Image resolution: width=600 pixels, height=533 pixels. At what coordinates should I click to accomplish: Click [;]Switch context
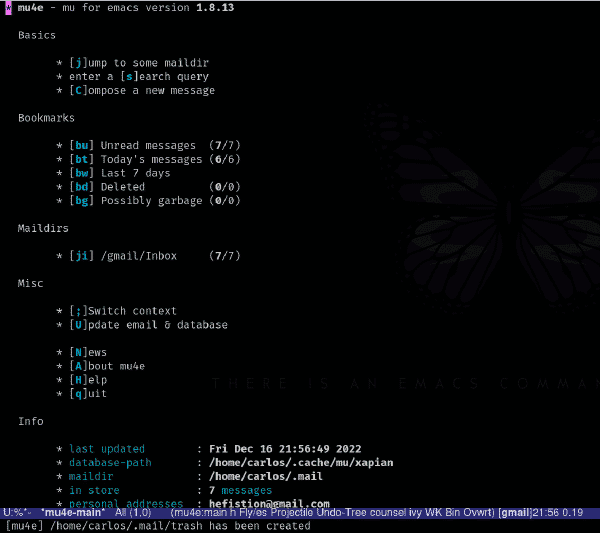click(123, 311)
